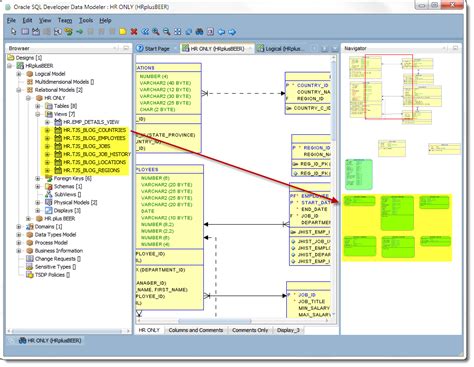Select the New Table tool
Image resolution: width=474 pixels, height=367 pixels.
(x=25, y=32)
